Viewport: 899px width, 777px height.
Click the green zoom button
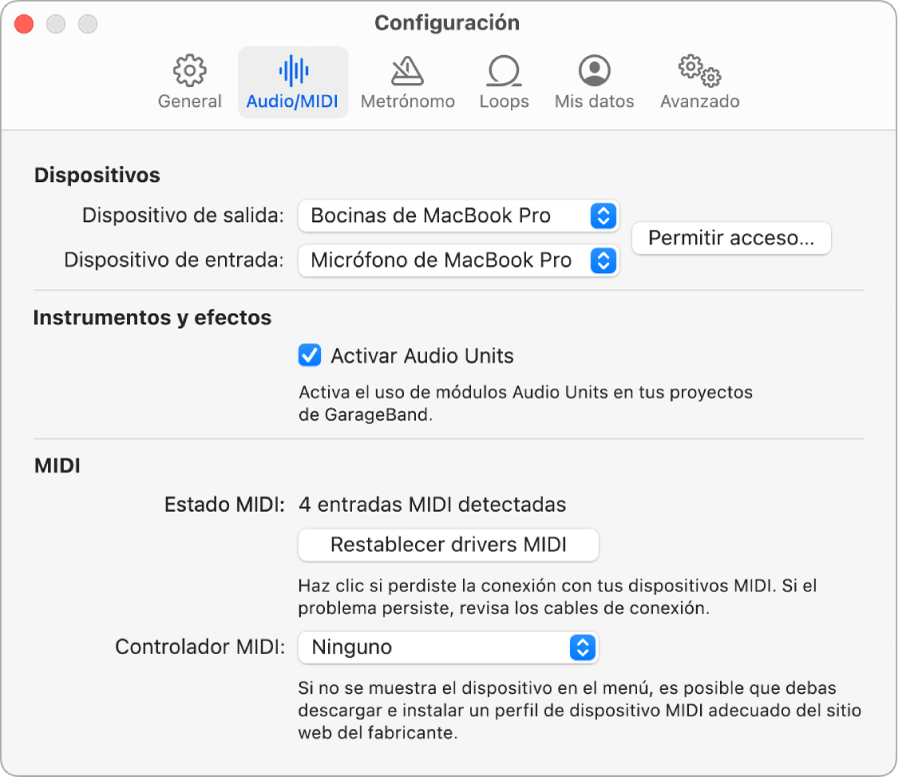(87, 23)
